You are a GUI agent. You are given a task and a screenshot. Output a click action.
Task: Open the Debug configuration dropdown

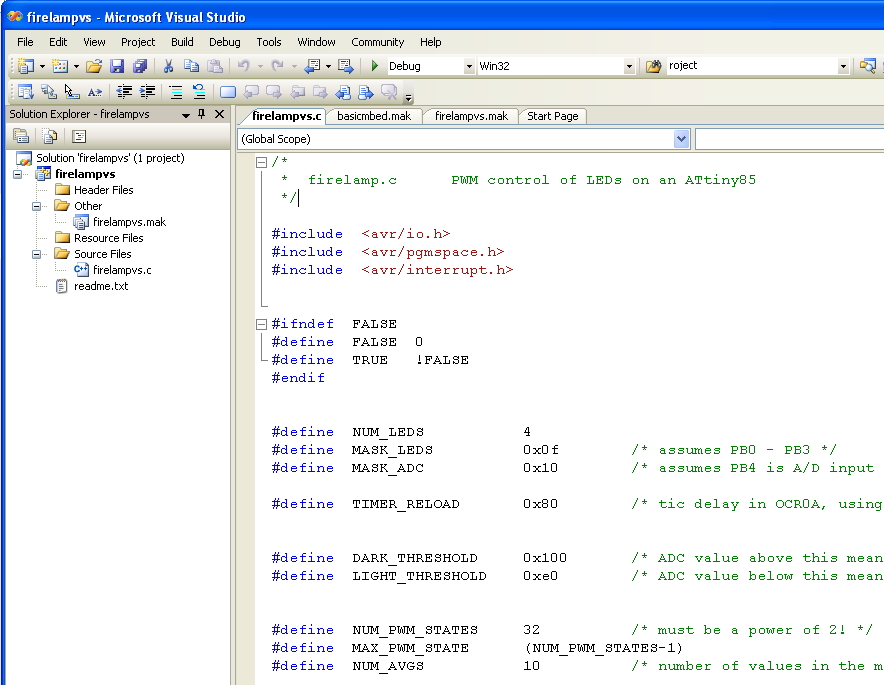point(467,65)
